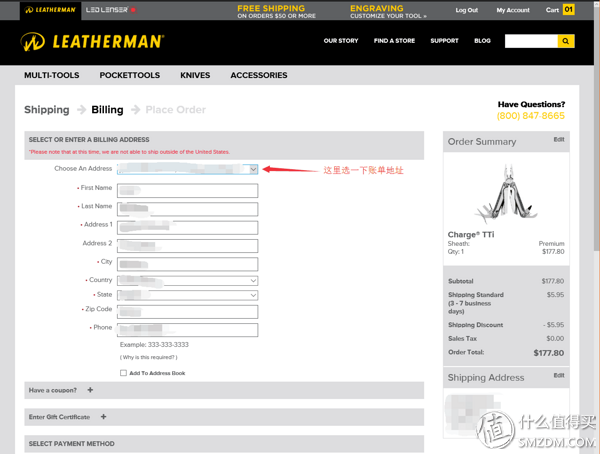This screenshot has height=454, width=600.
Task: Open the MULTI-TOOLS menu
Action: [x=52, y=75]
